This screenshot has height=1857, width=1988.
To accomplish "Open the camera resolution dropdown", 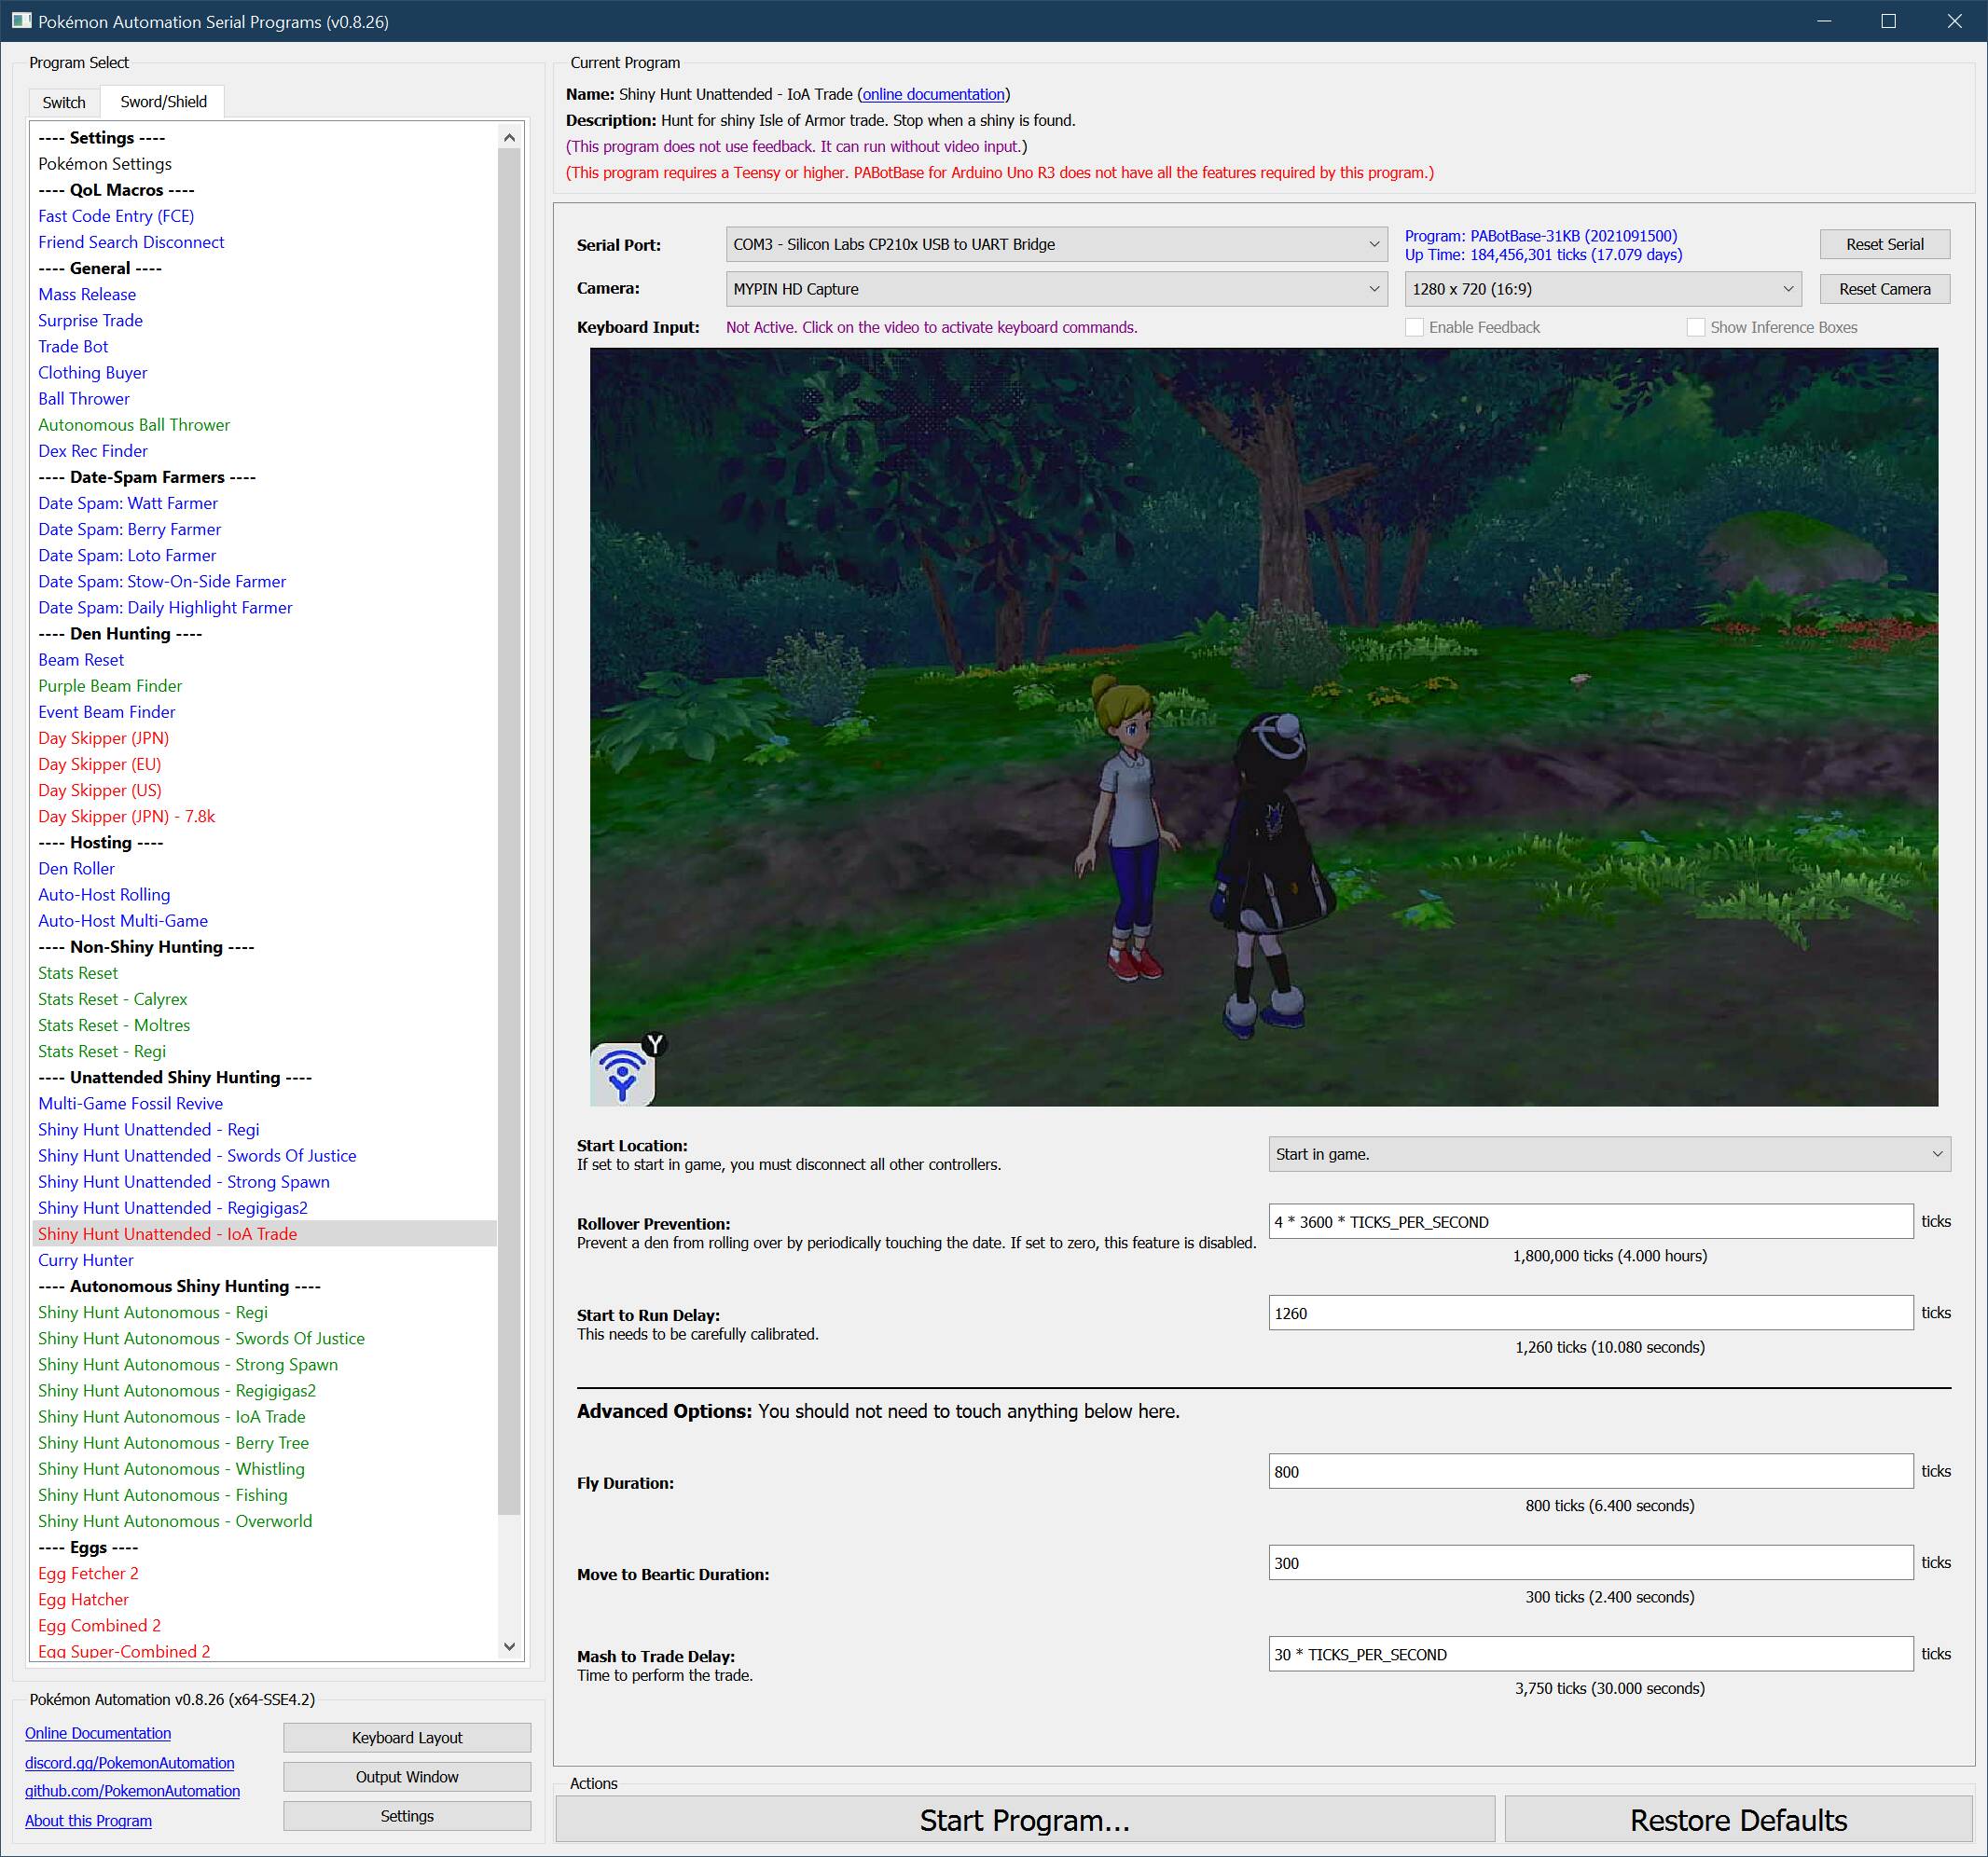I will click(1601, 289).
